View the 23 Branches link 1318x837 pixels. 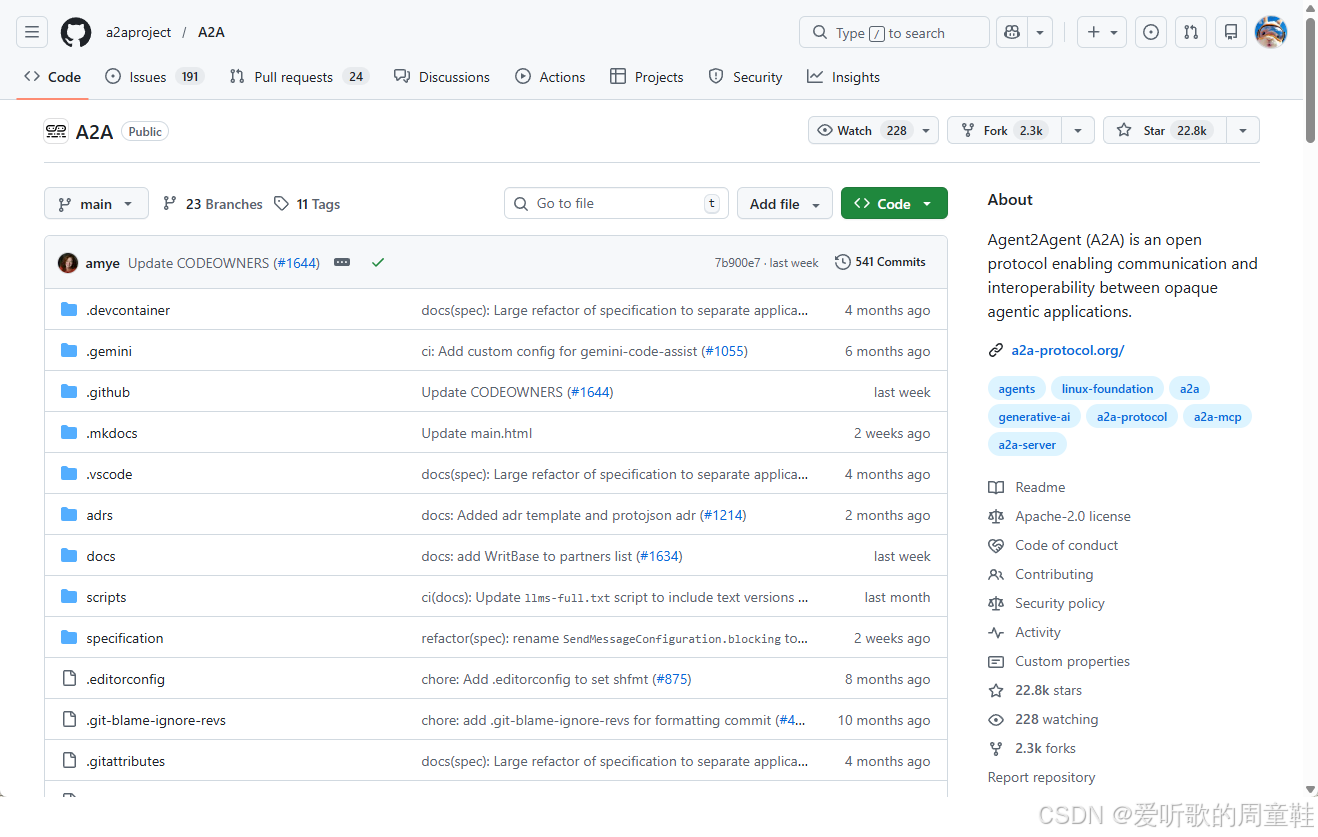click(x=213, y=204)
